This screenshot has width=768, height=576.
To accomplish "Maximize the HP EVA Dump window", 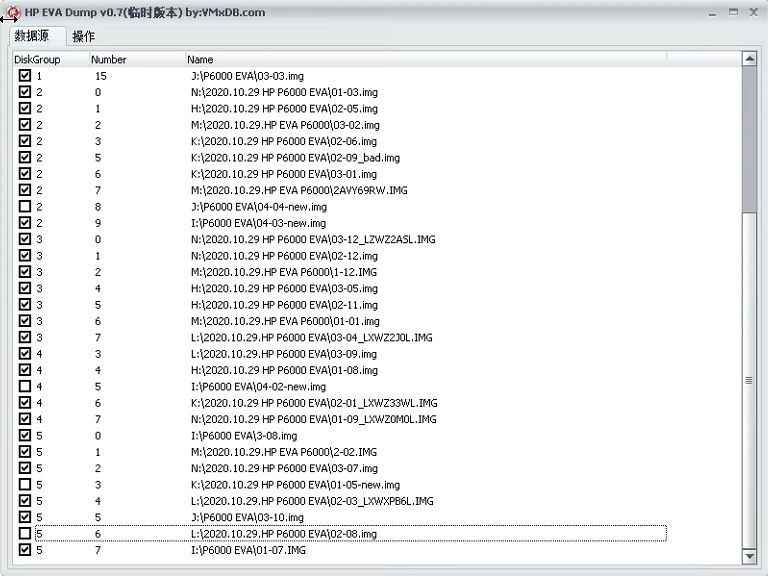I will pos(733,12).
